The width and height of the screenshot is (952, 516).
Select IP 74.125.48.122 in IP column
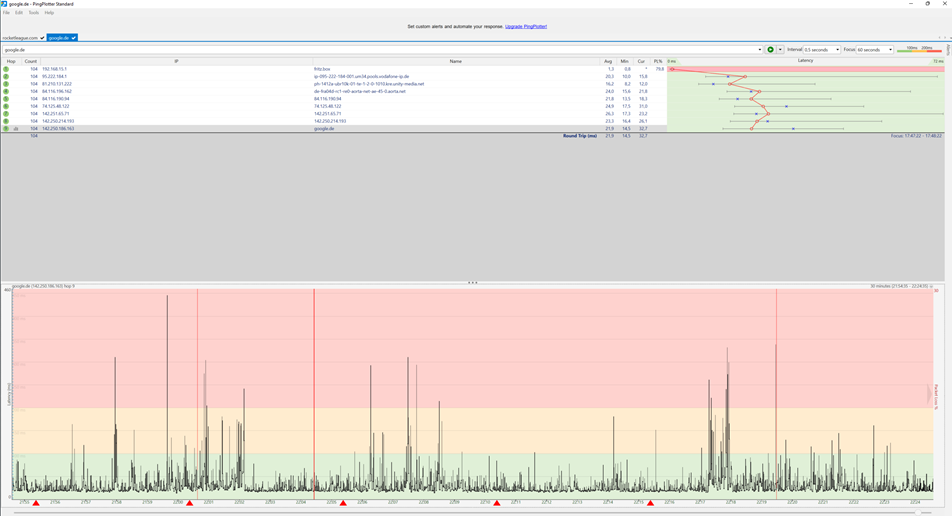point(55,106)
